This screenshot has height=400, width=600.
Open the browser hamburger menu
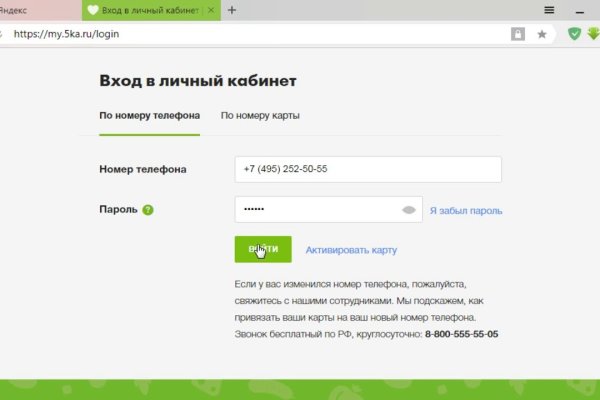[550, 10]
